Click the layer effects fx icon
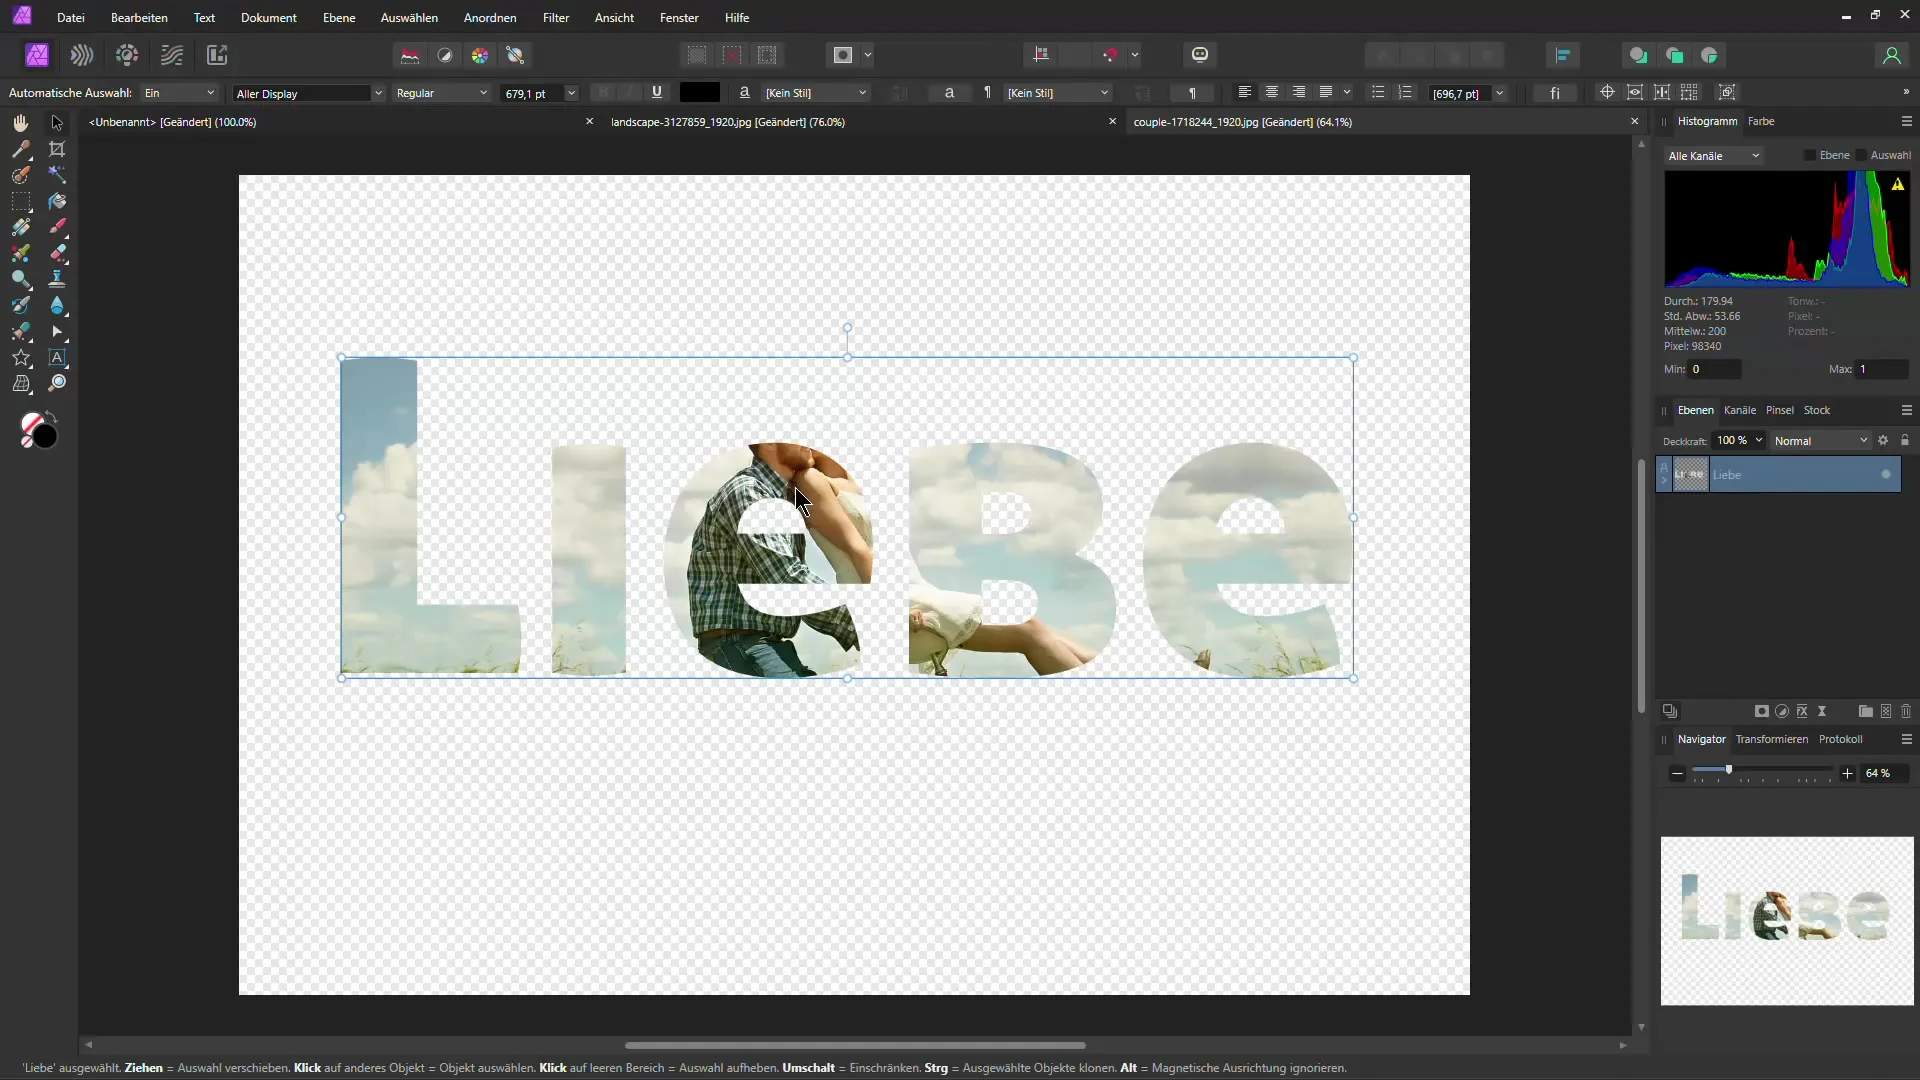The width and height of the screenshot is (1920, 1080). point(1802,711)
